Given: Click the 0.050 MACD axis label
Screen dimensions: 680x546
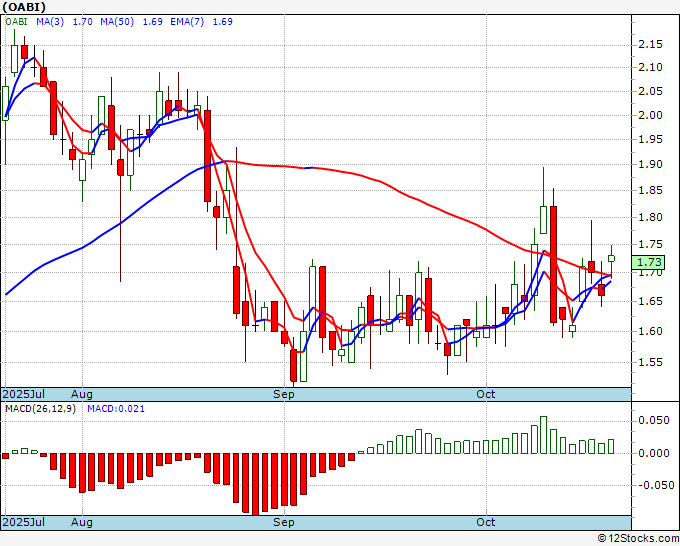Looking at the screenshot, I should click(x=654, y=420).
